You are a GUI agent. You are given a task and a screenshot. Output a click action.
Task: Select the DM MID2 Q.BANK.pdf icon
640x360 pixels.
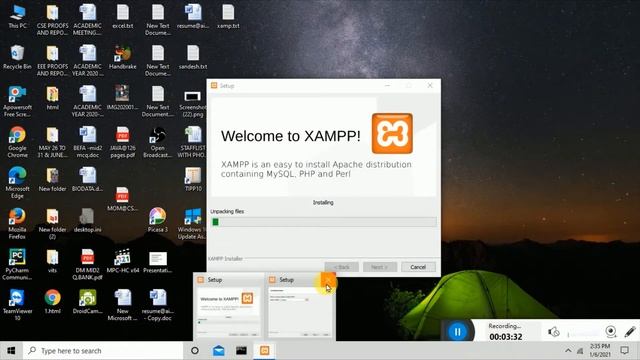click(x=87, y=264)
